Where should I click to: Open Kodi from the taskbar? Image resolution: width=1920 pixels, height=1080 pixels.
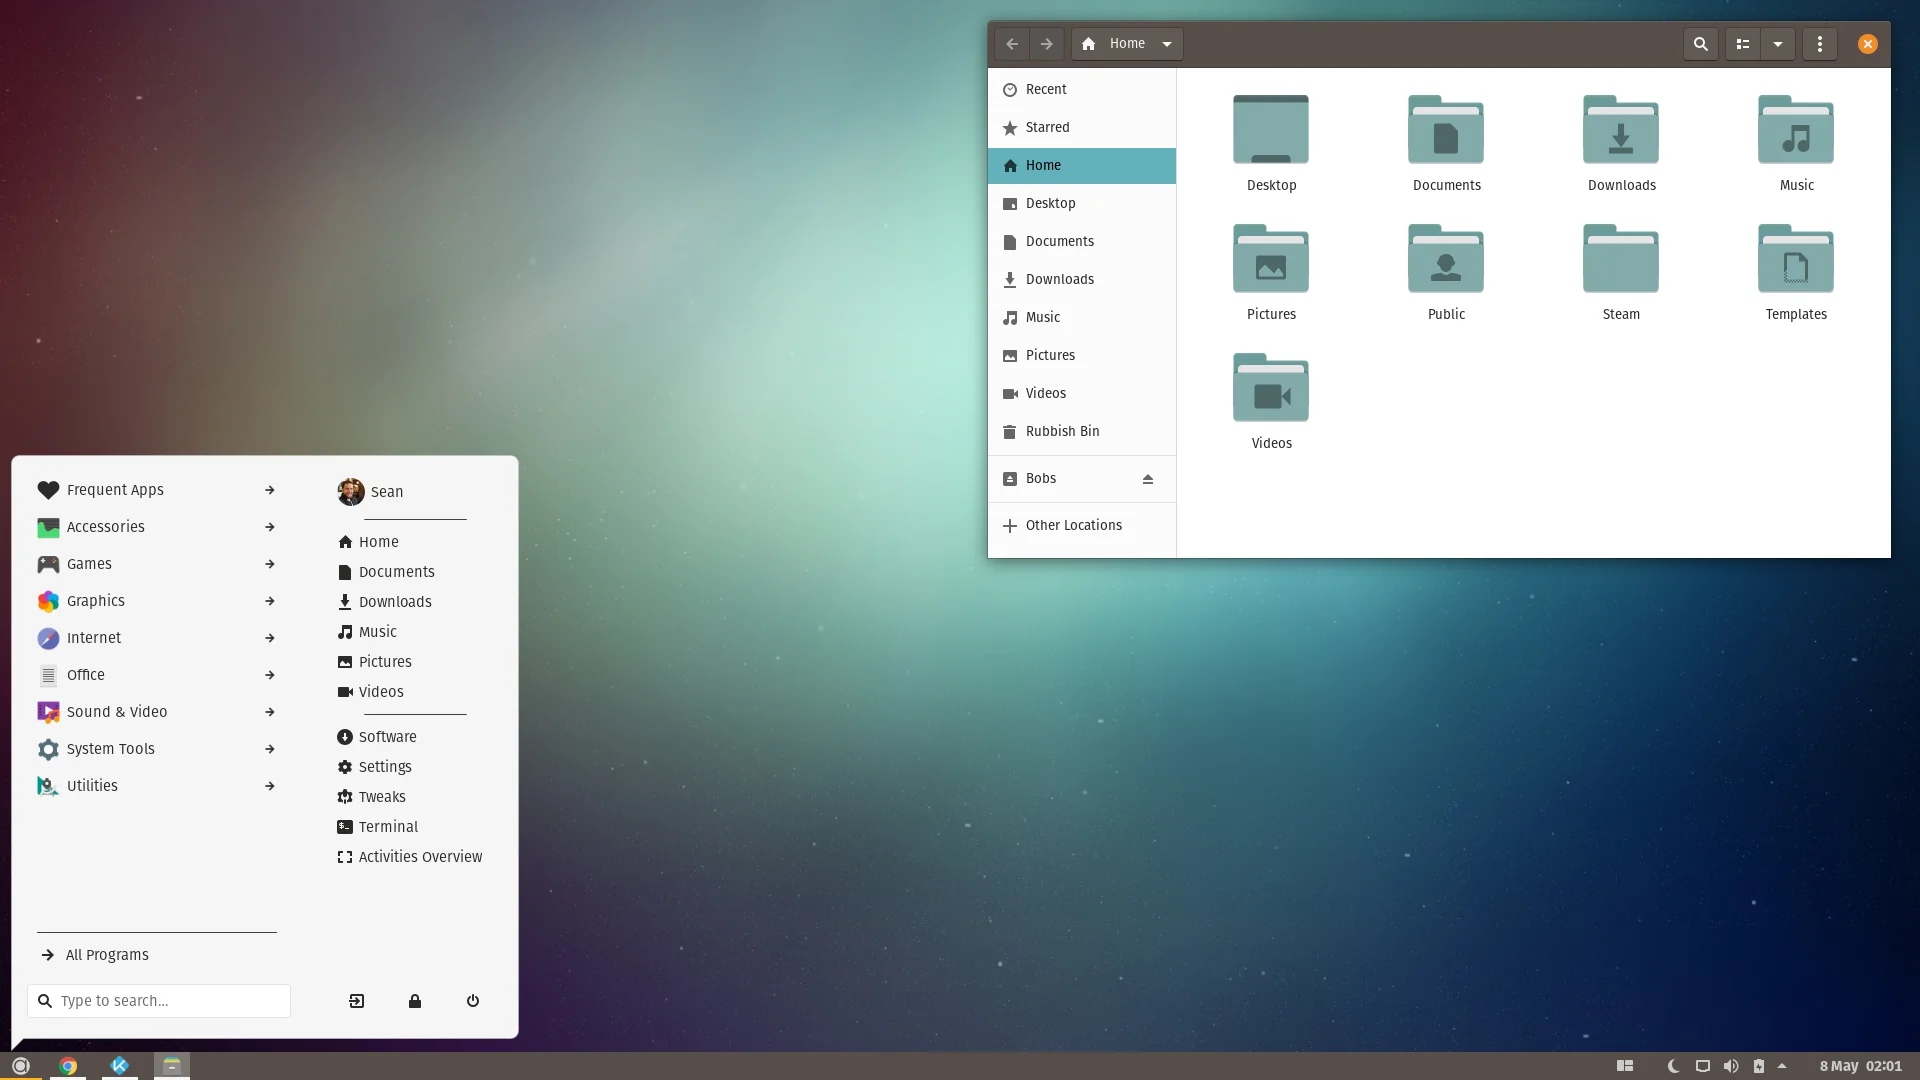coord(120,1066)
